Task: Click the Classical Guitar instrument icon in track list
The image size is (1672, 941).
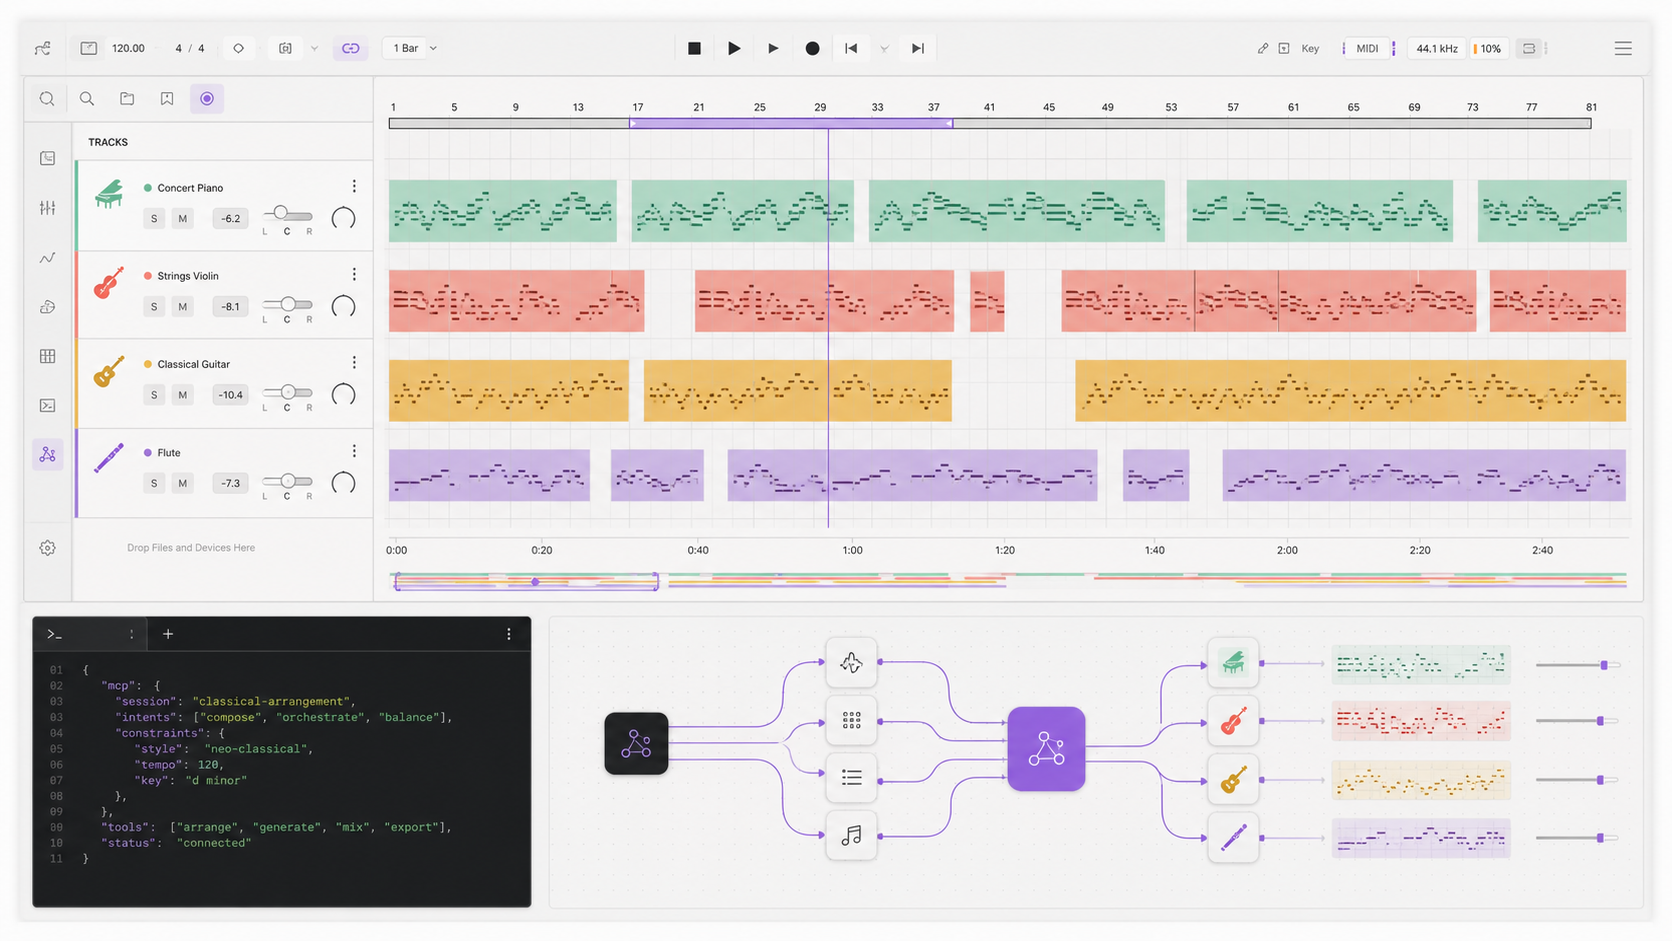Action: pos(109,371)
